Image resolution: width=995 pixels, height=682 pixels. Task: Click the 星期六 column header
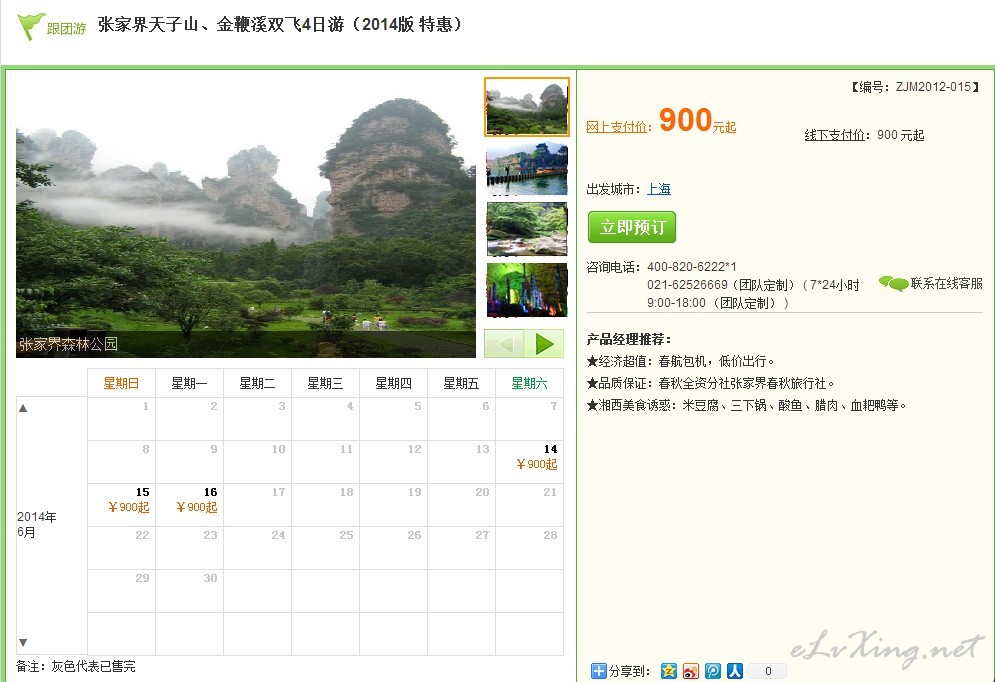point(529,383)
